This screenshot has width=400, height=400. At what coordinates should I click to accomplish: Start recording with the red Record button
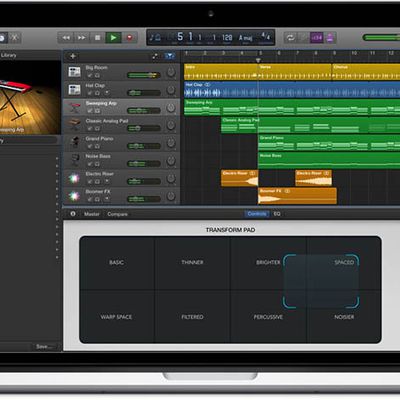click(129, 38)
